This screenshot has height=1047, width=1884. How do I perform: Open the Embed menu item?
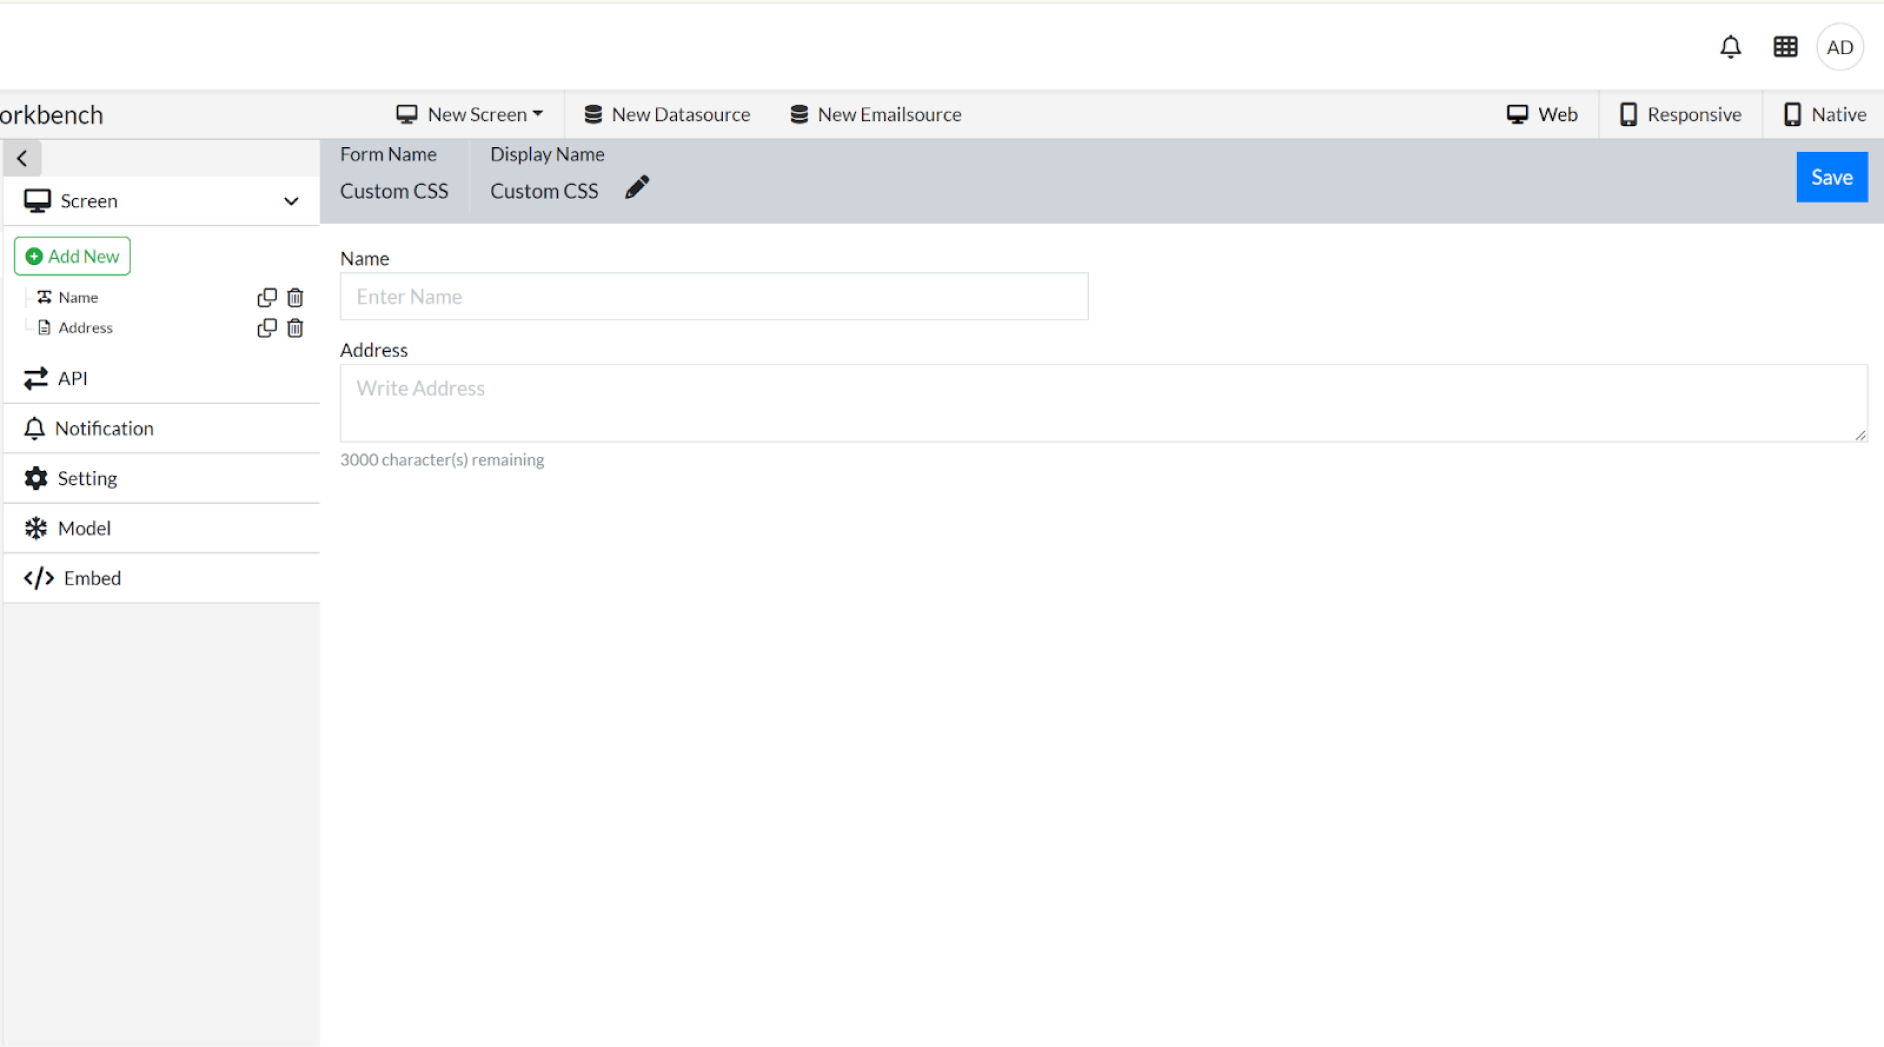coord(92,578)
